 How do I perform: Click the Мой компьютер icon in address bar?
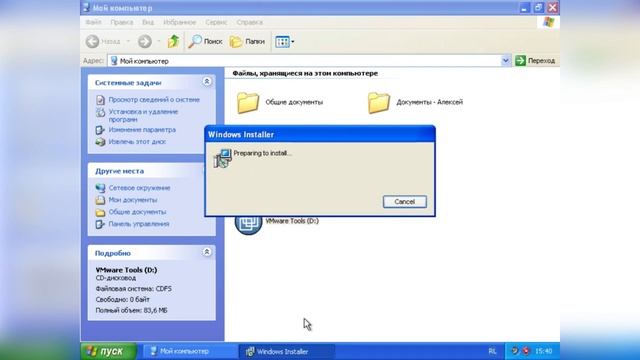pos(114,61)
